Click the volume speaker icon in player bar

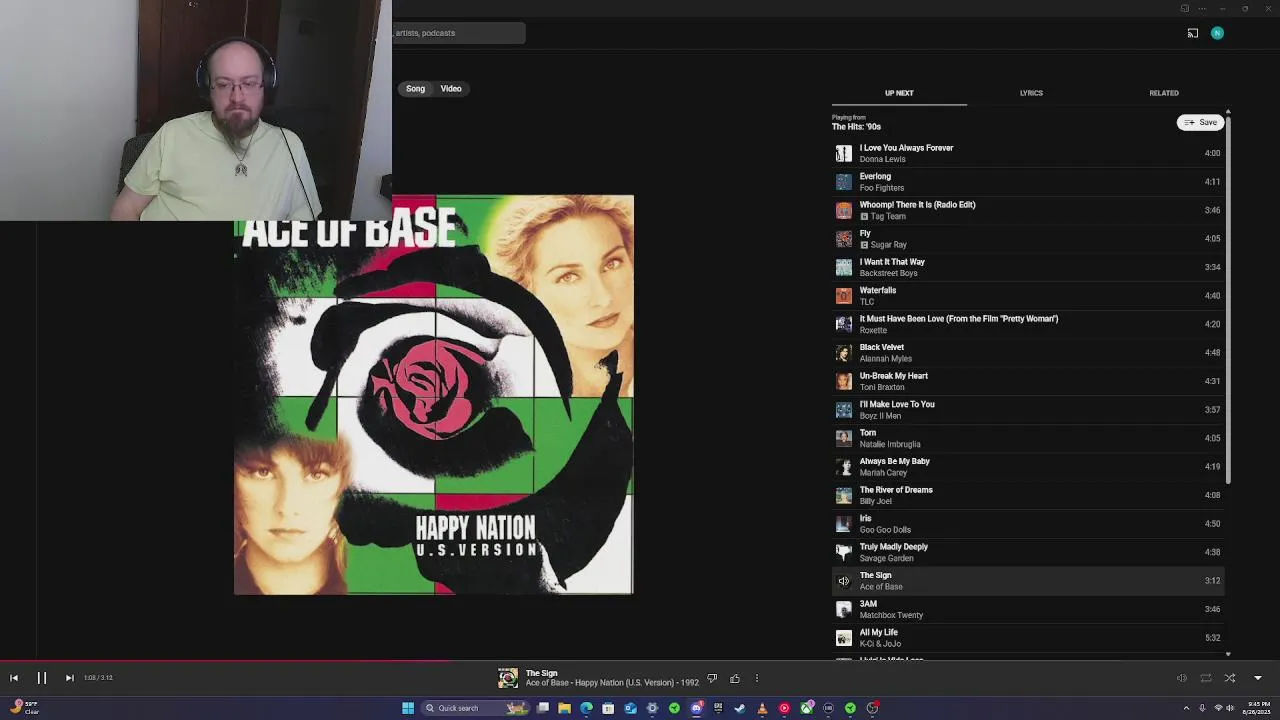pos(1182,678)
